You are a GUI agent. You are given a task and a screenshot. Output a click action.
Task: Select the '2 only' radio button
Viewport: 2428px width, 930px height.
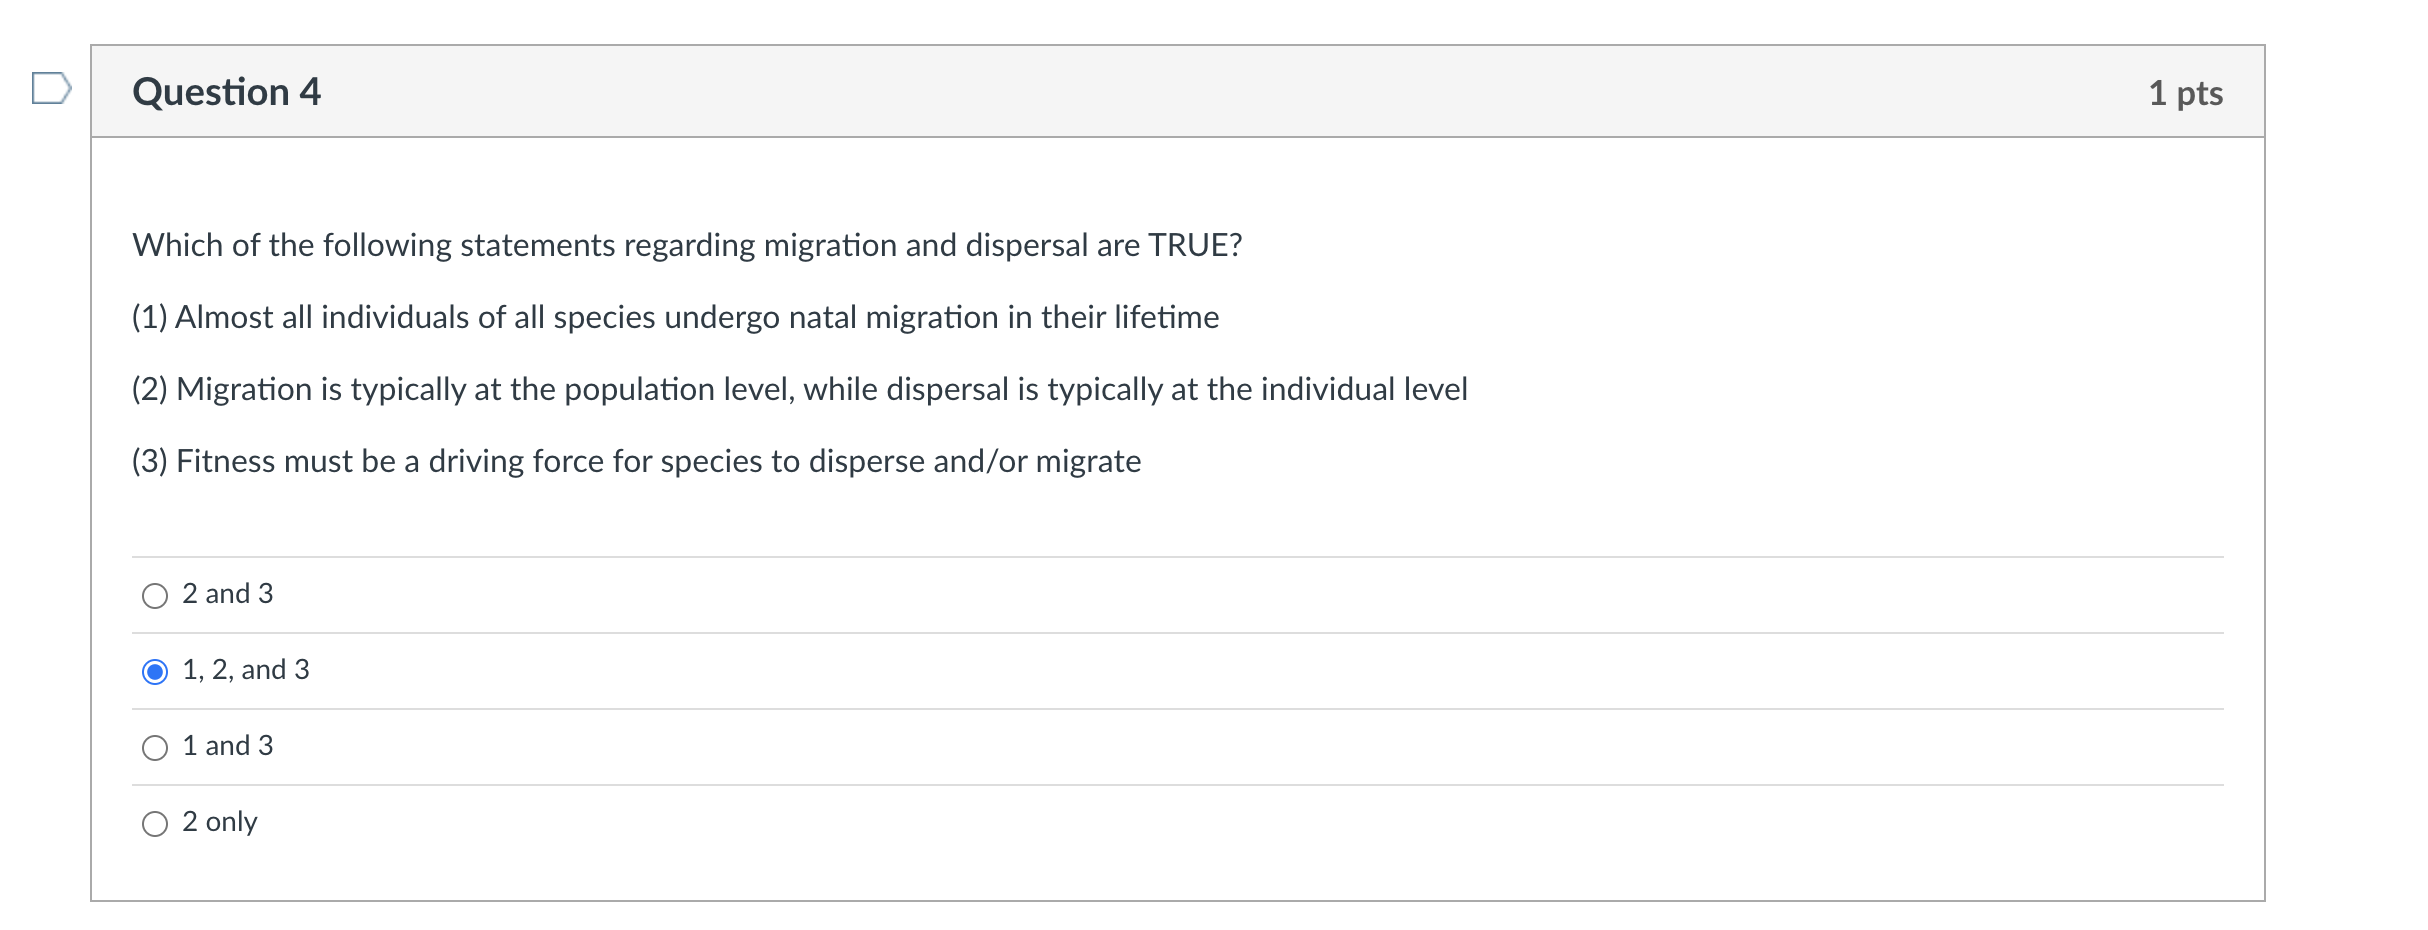point(155,824)
